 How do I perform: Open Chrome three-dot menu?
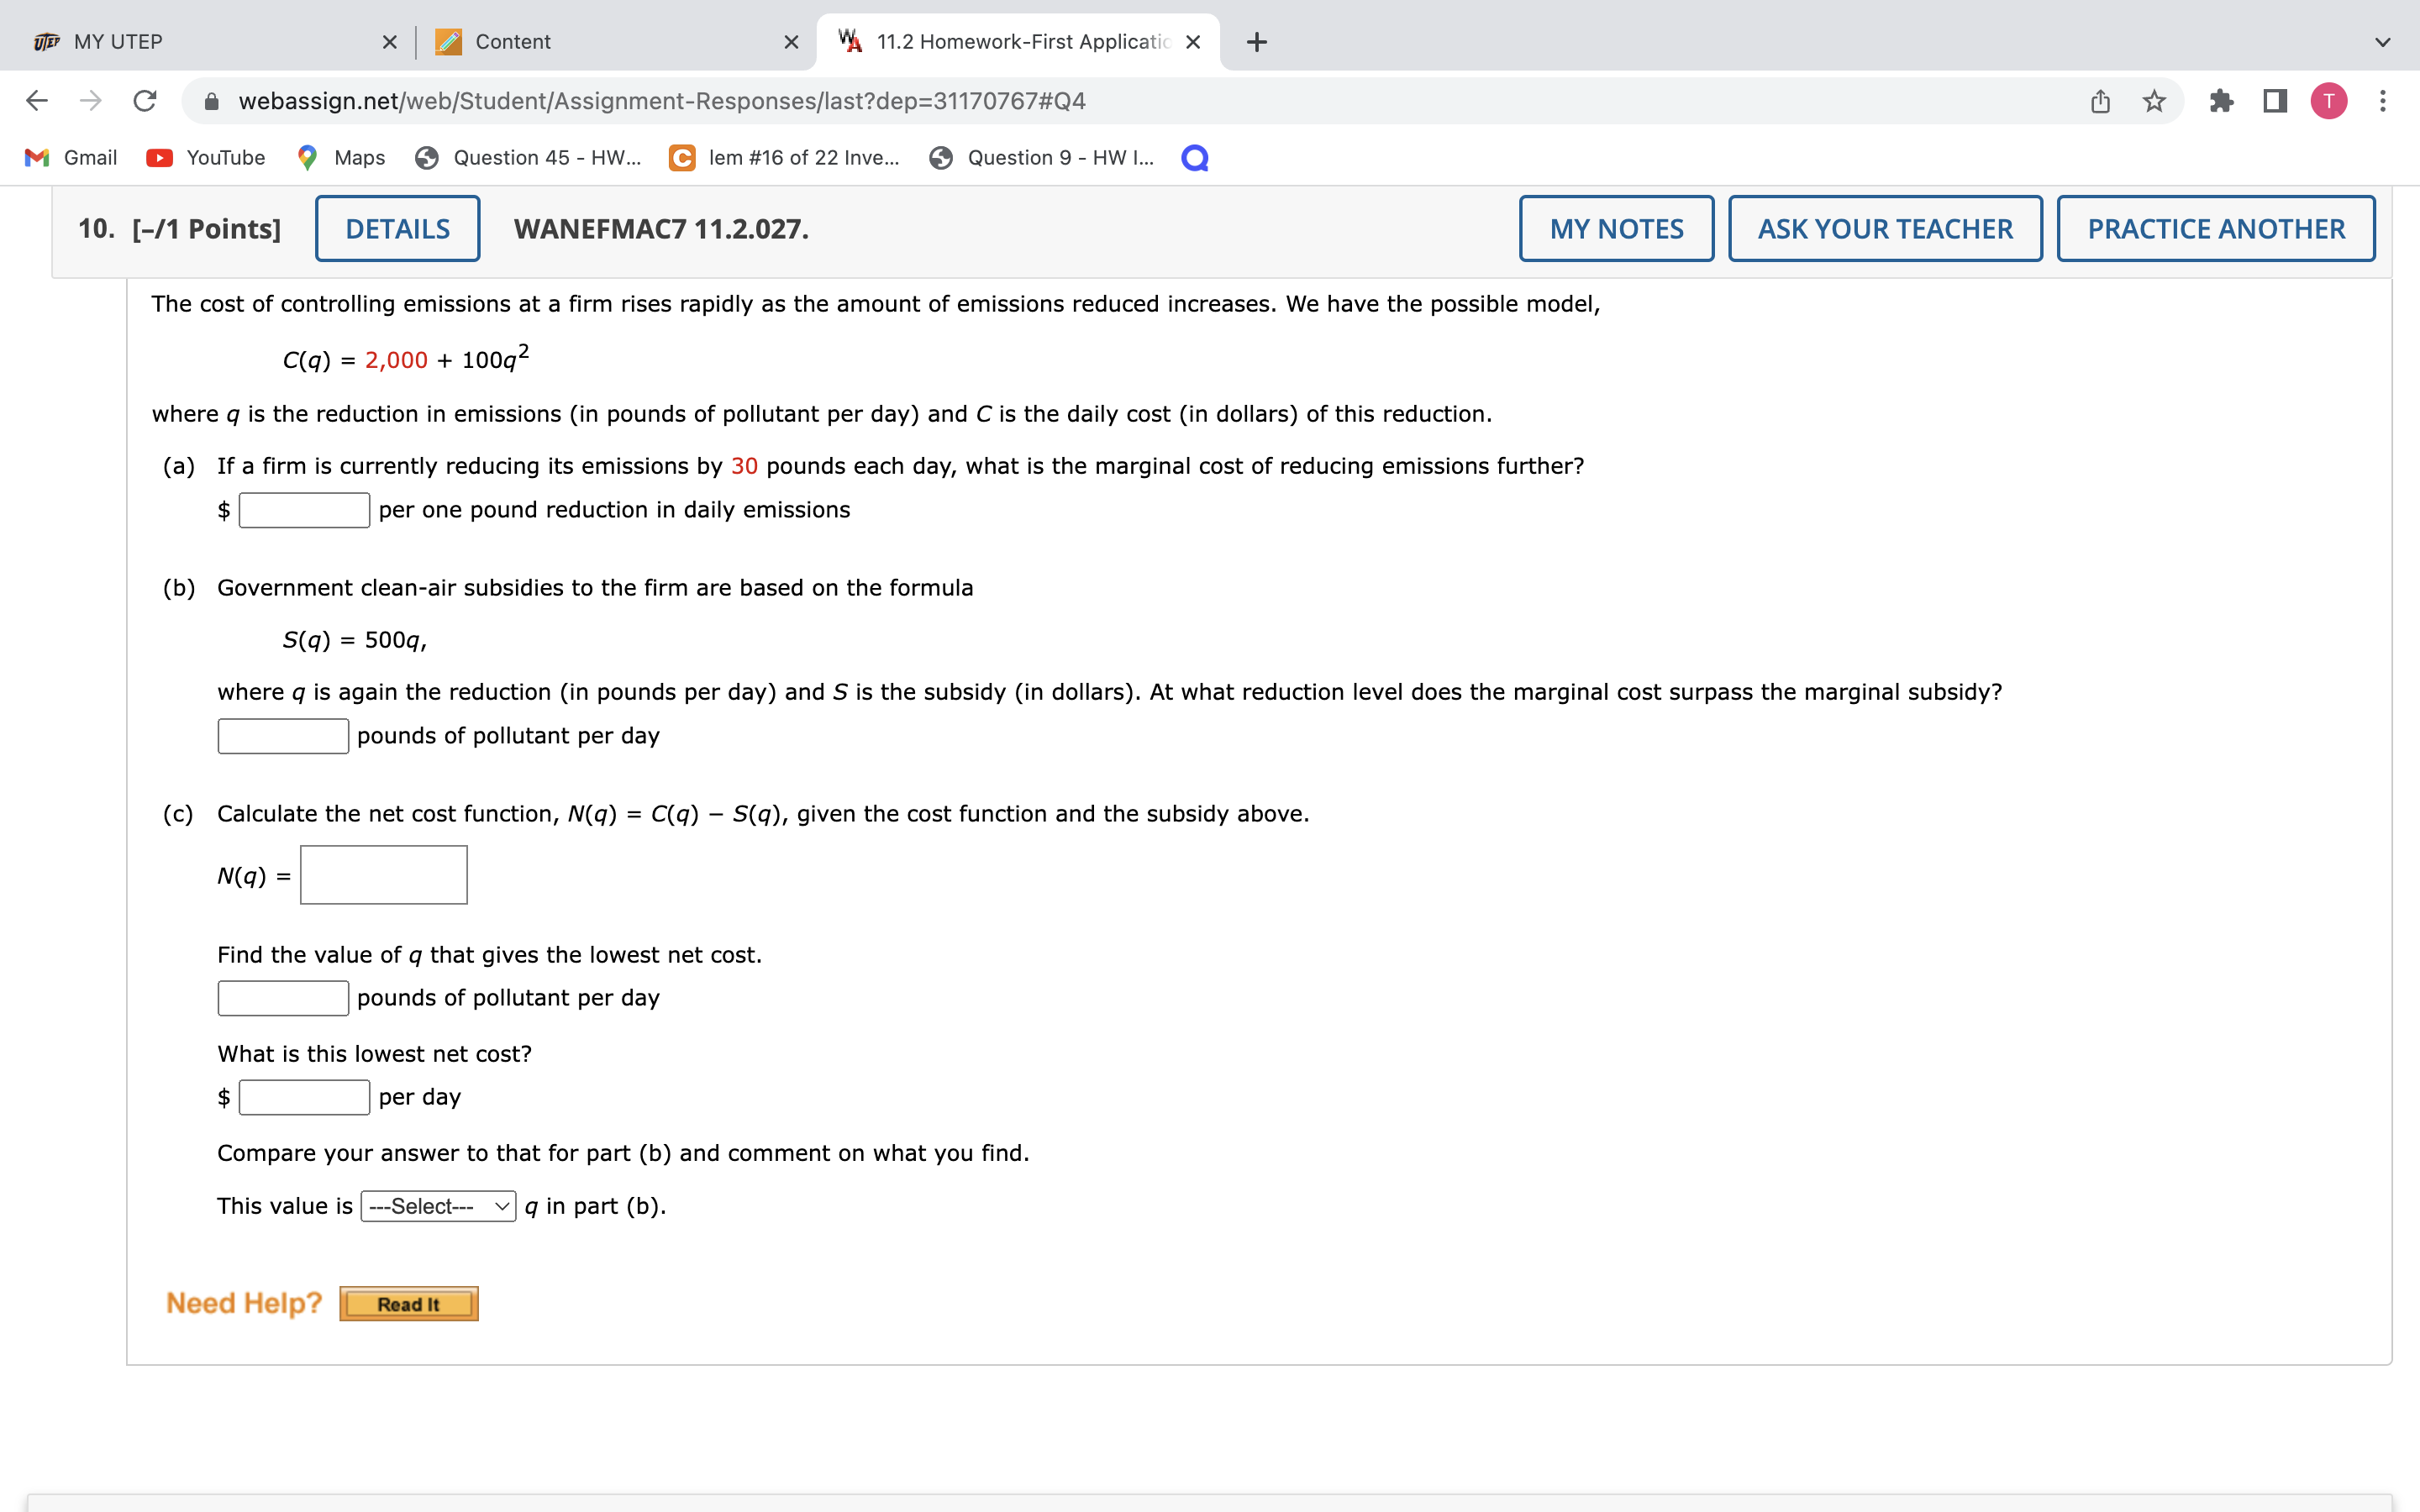coord(2383,101)
